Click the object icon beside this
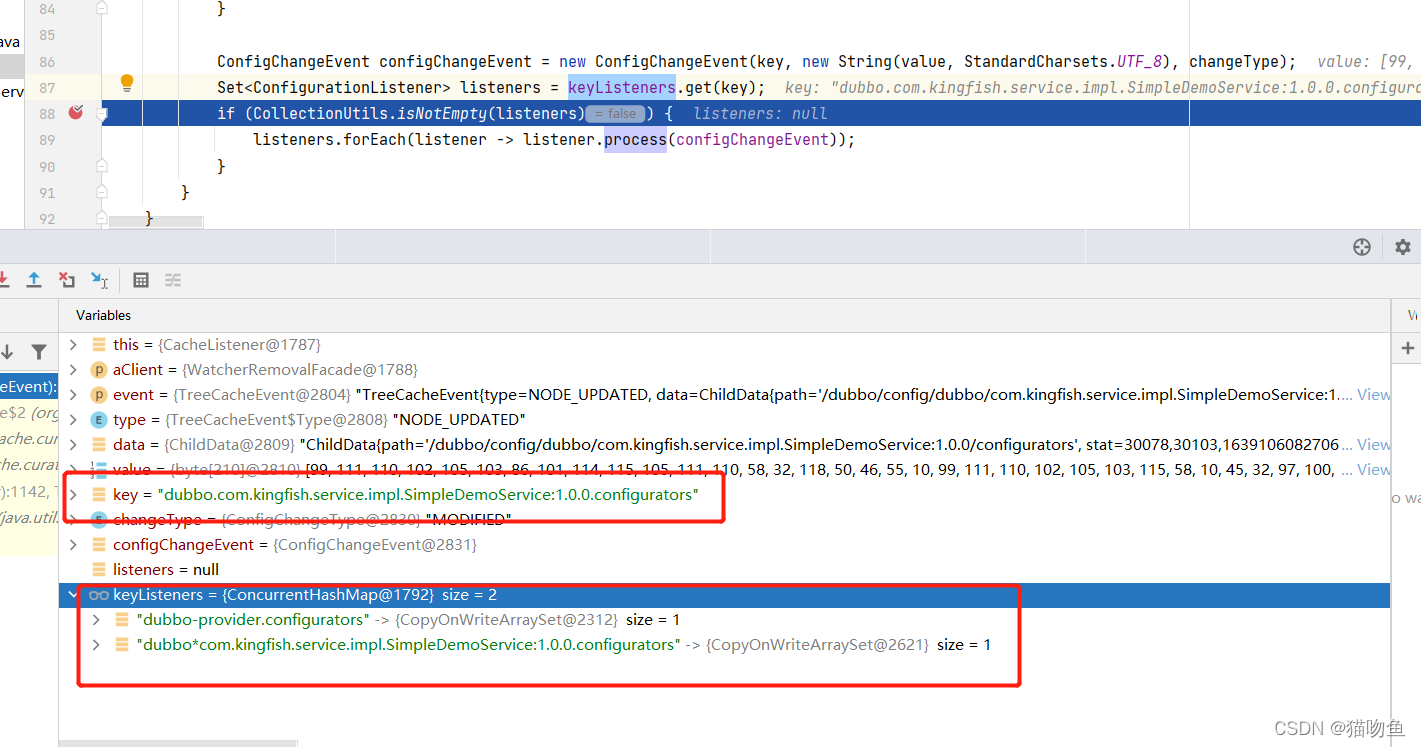 (98, 345)
